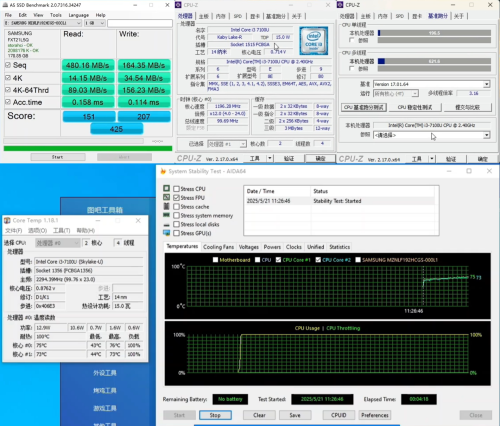Toggle the Motherboard temperature legend checkbox
This screenshot has width=500, height=426.
pyautogui.click(x=215, y=260)
